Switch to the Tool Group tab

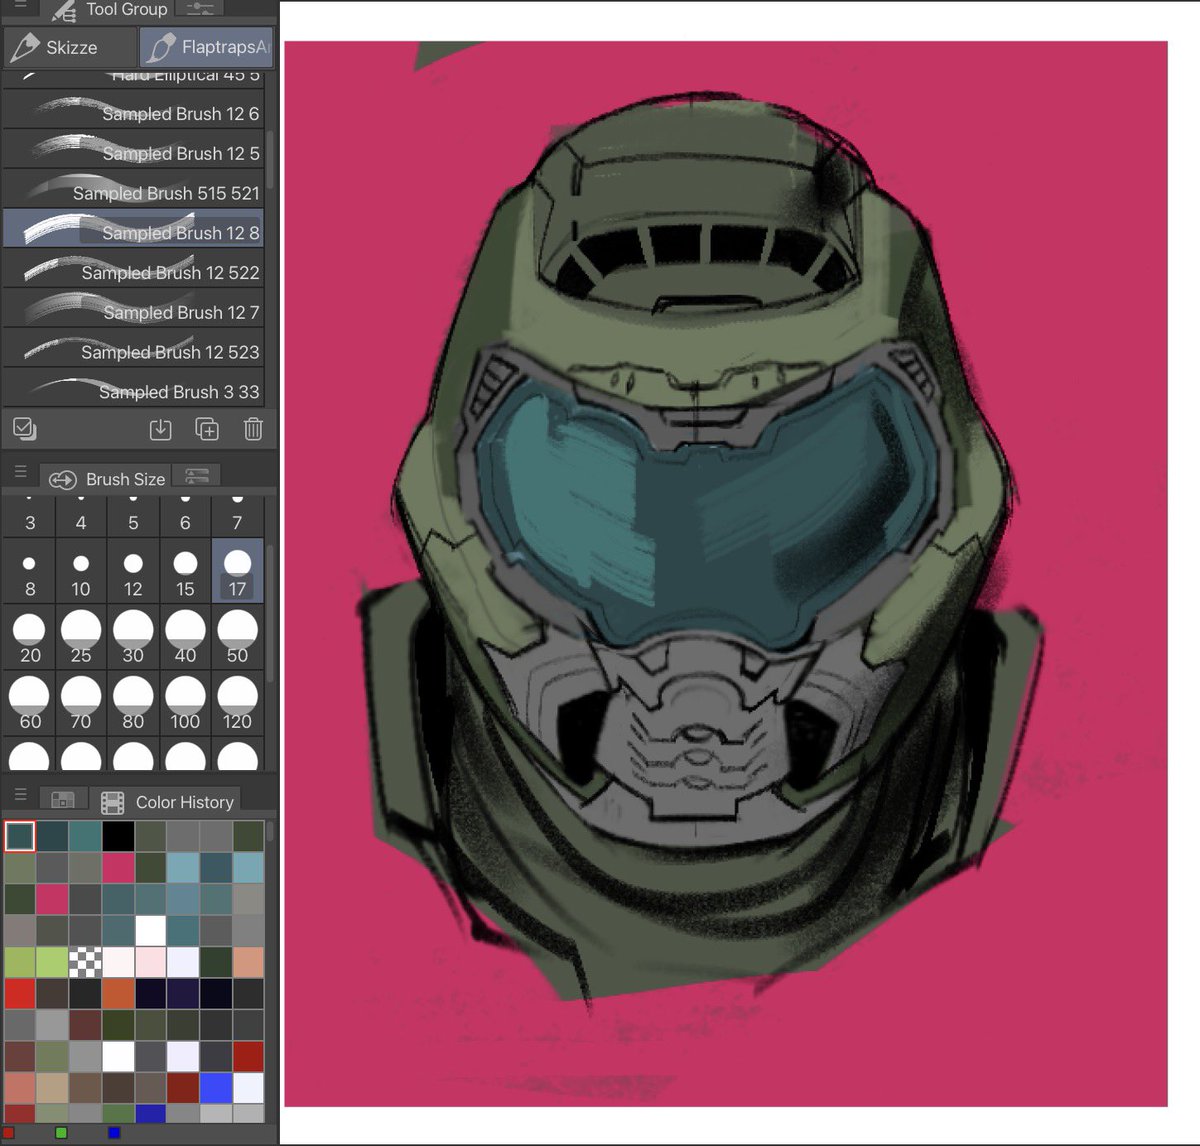point(110,9)
